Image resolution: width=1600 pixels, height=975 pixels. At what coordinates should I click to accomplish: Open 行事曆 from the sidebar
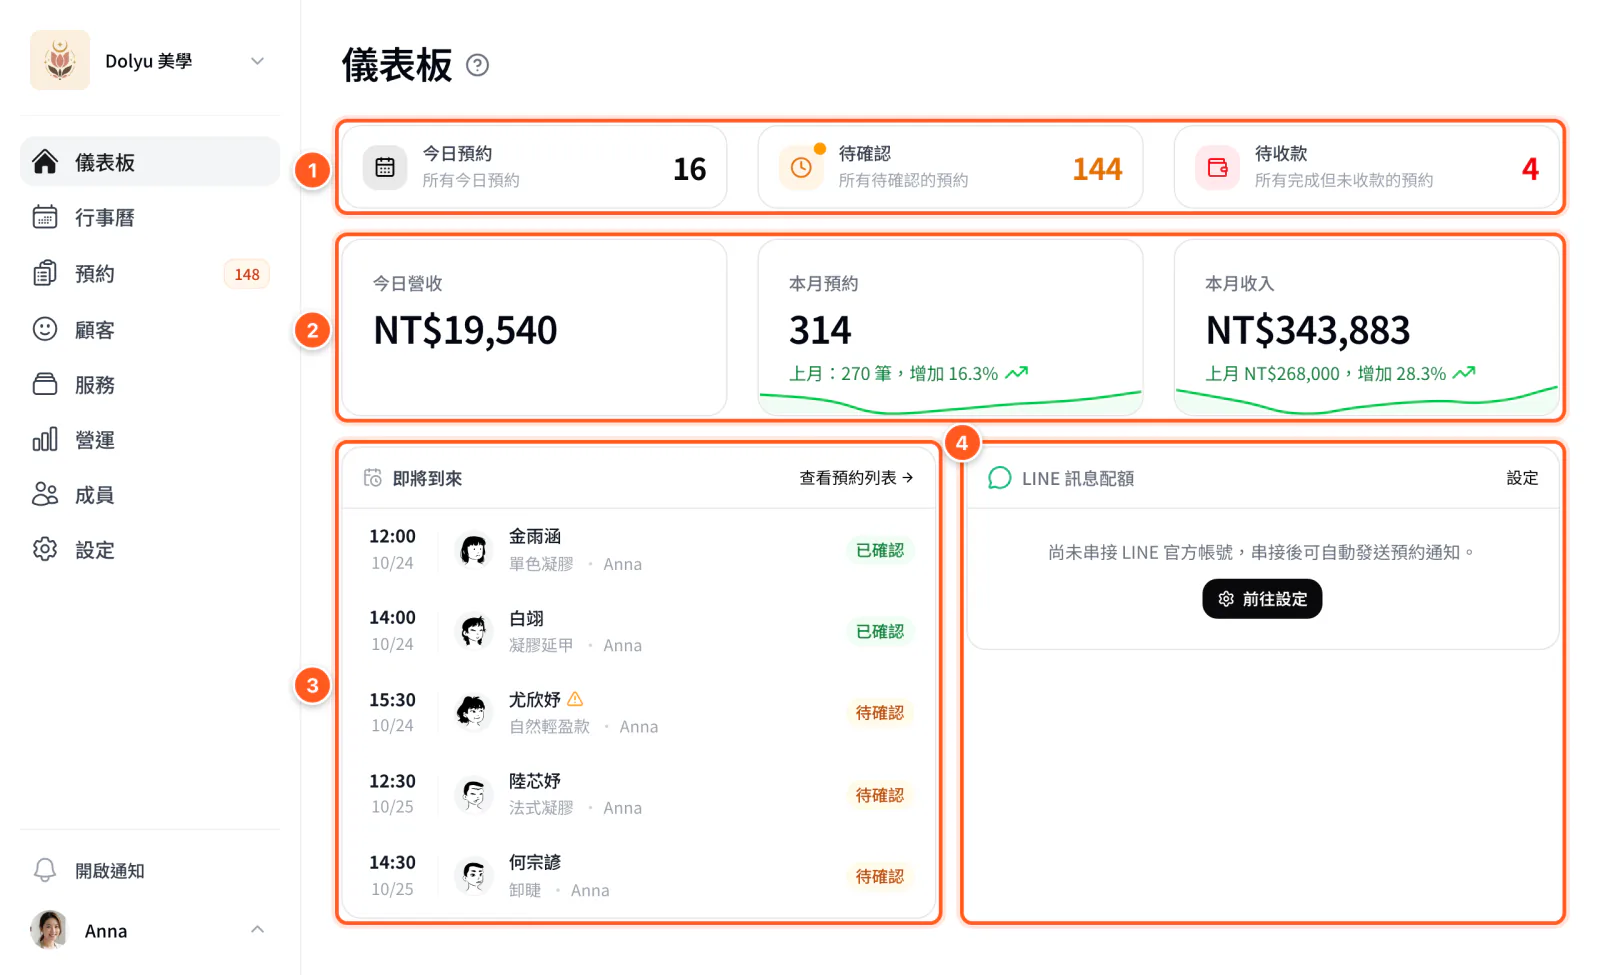[x=150, y=217]
